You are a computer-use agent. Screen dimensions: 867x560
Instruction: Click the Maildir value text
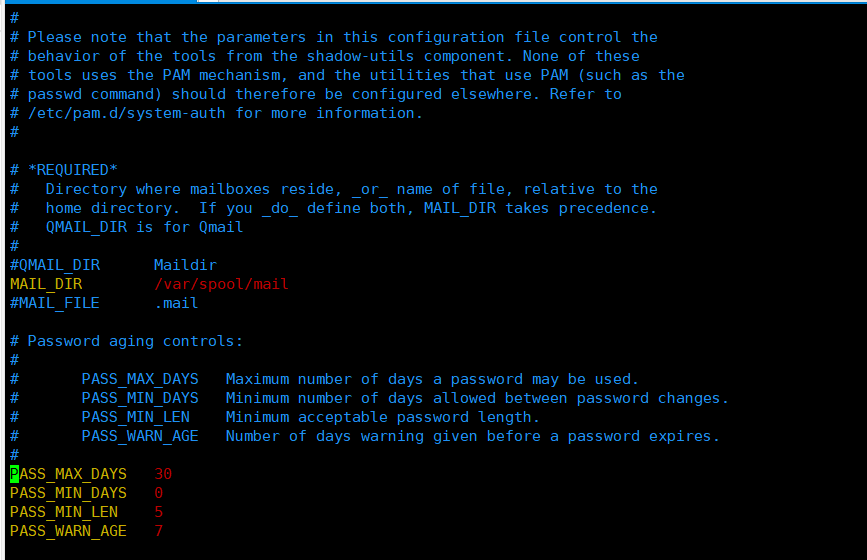coord(185,265)
